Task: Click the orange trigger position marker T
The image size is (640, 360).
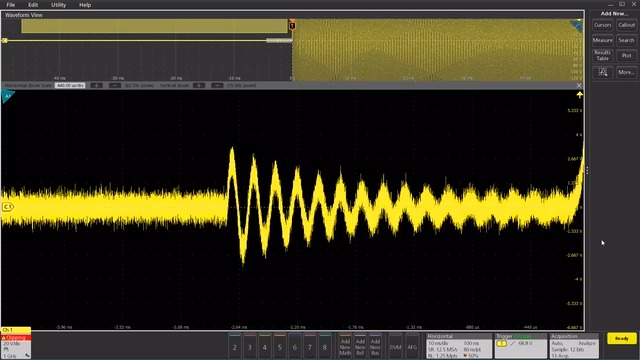Action: point(292,25)
